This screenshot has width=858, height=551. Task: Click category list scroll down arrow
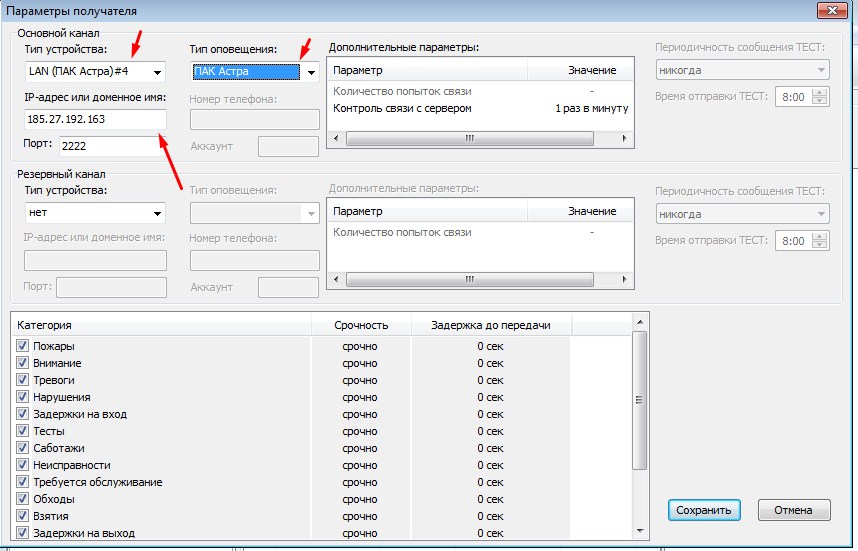[640, 531]
